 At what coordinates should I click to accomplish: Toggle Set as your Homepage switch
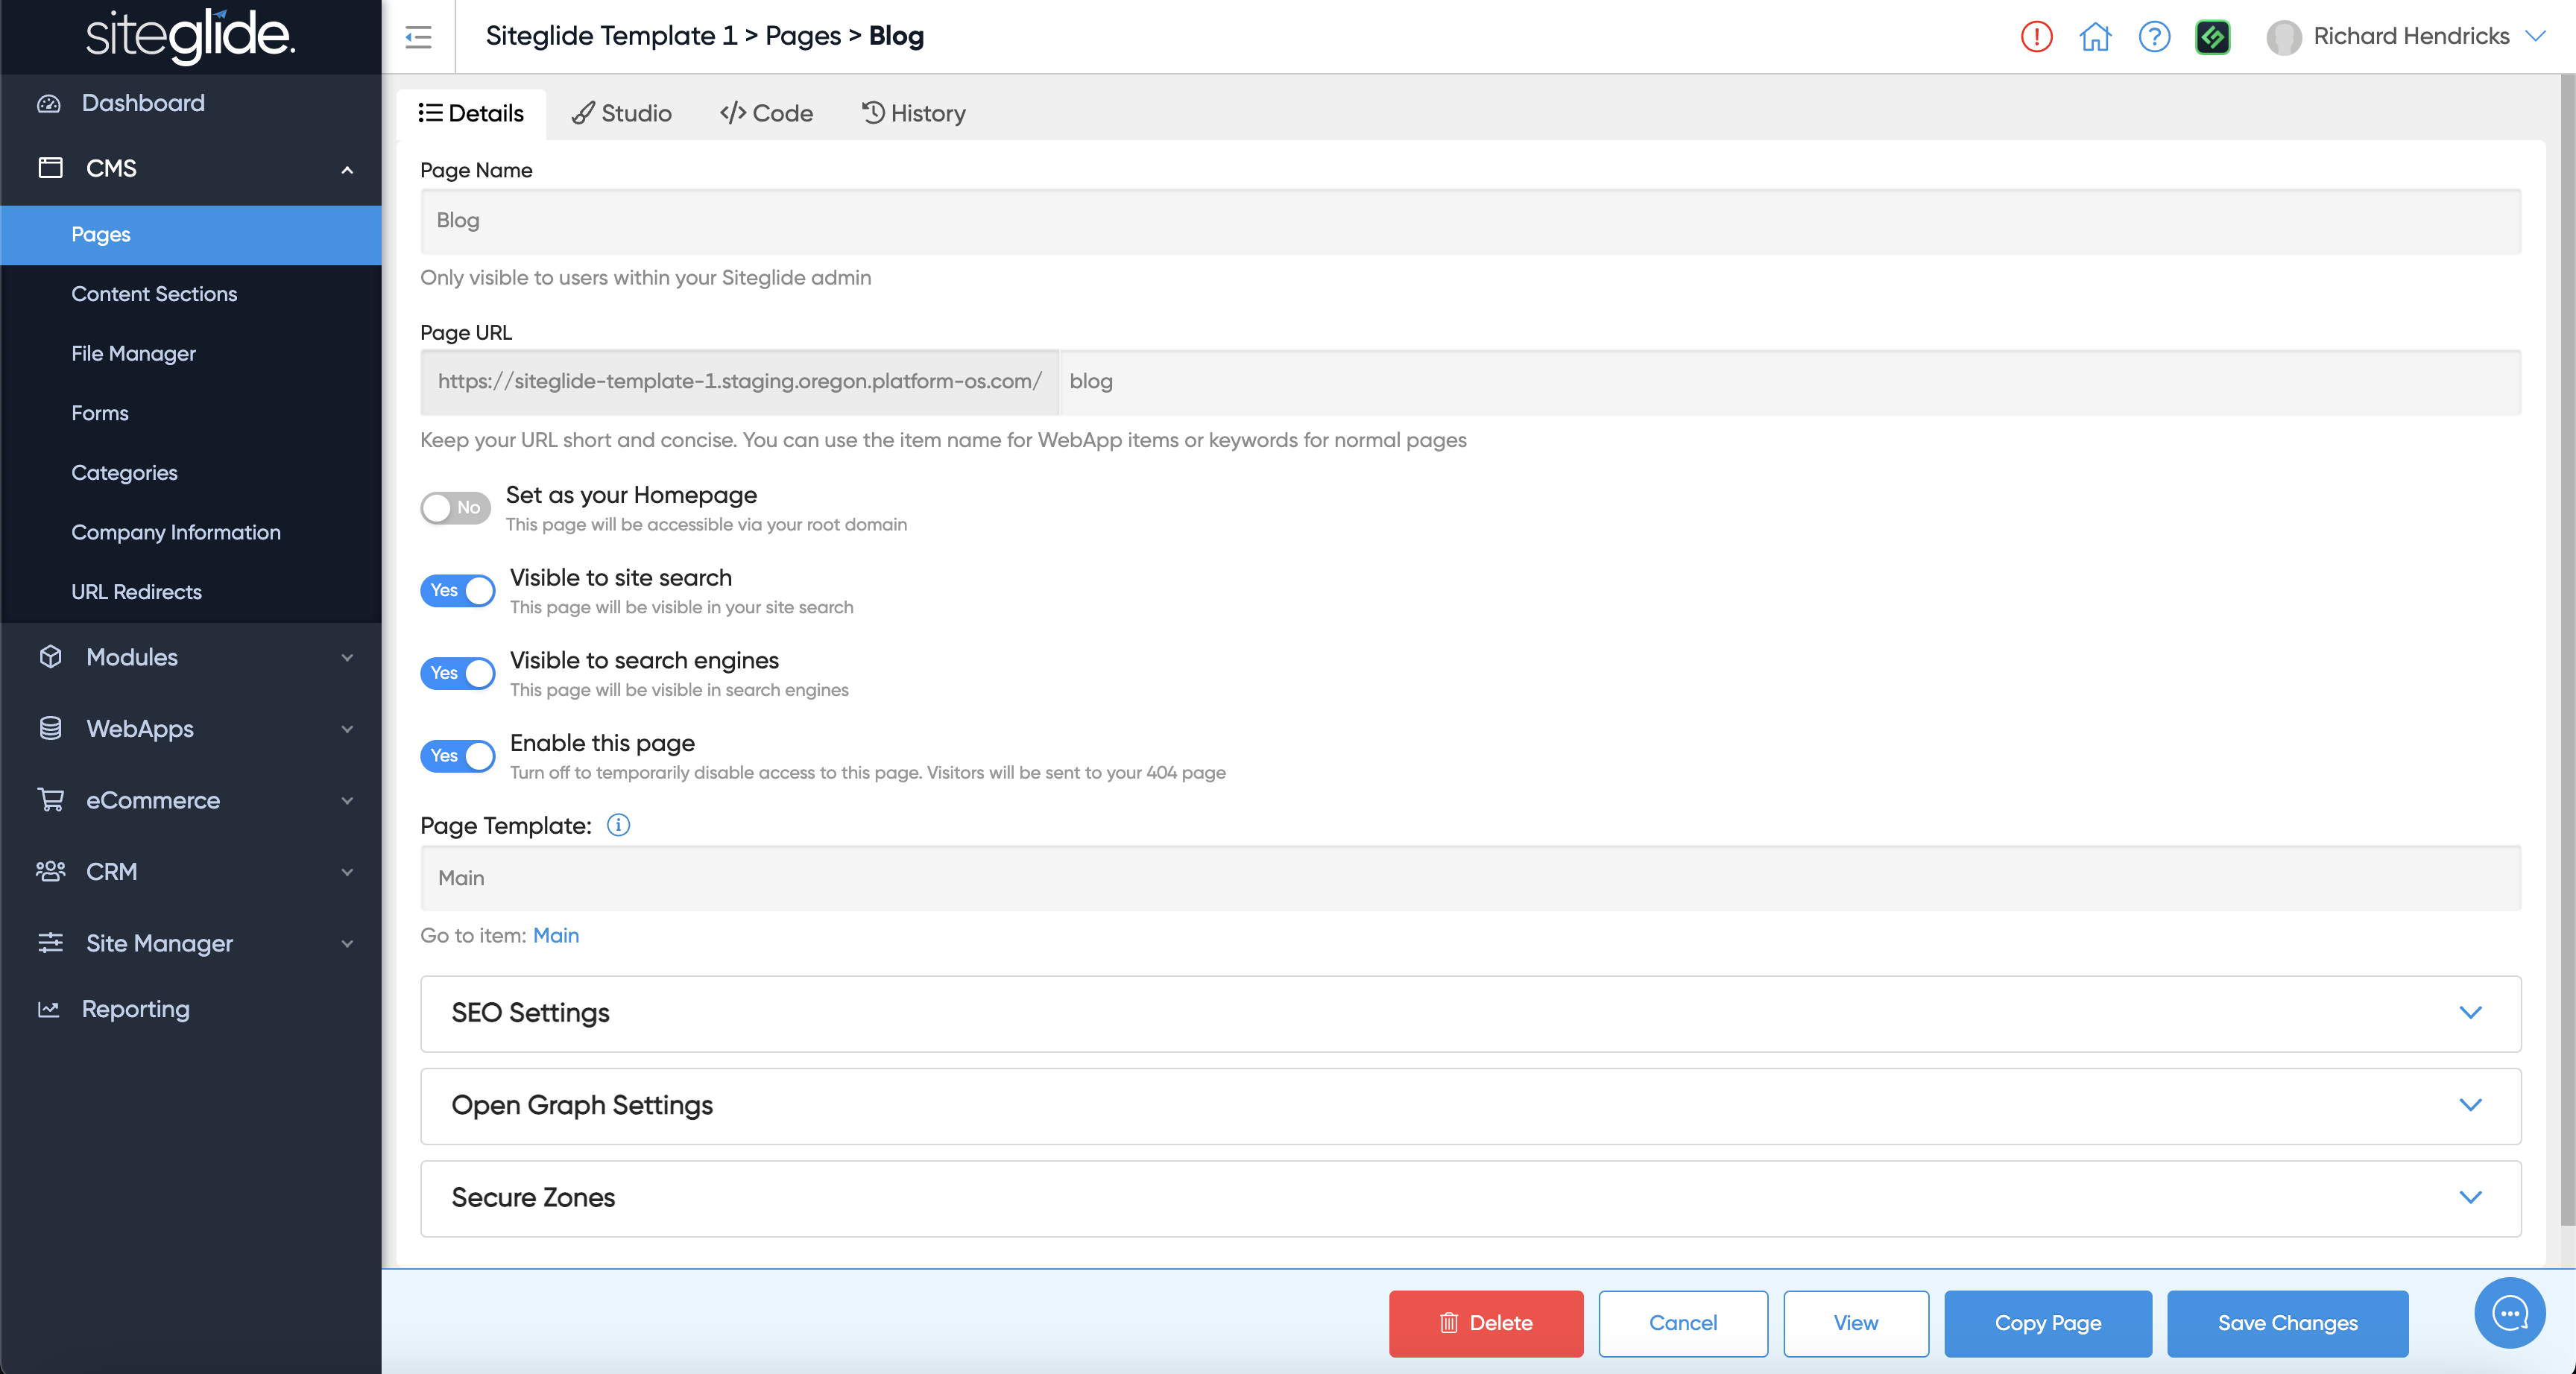click(x=455, y=508)
